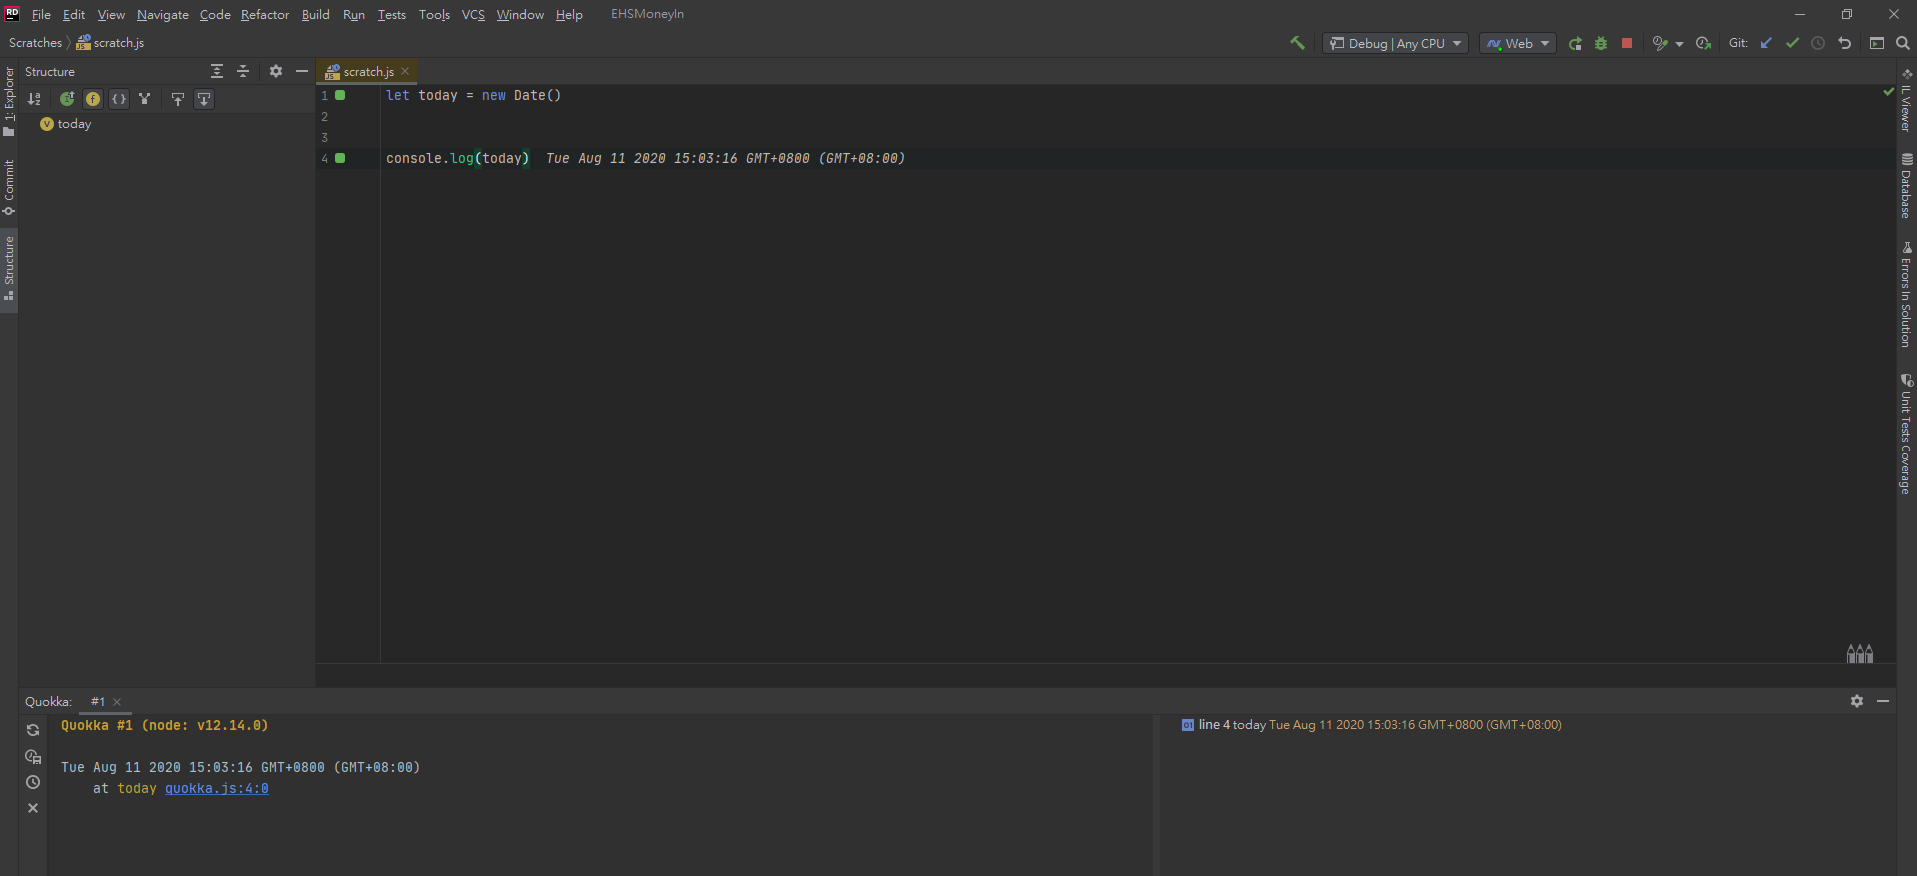Open the Unit Tests Coverage side panel

(1906, 434)
